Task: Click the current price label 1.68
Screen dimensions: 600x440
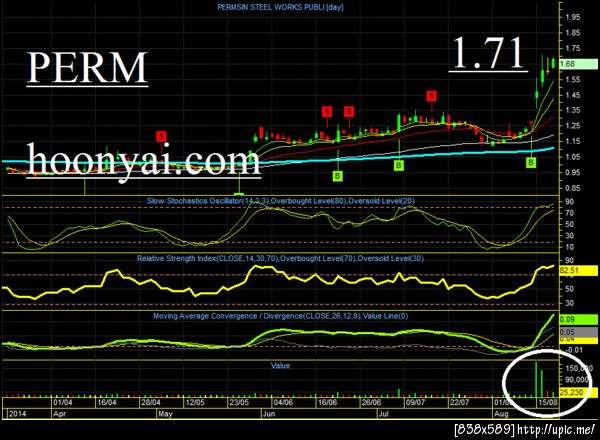Action: [578, 64]
